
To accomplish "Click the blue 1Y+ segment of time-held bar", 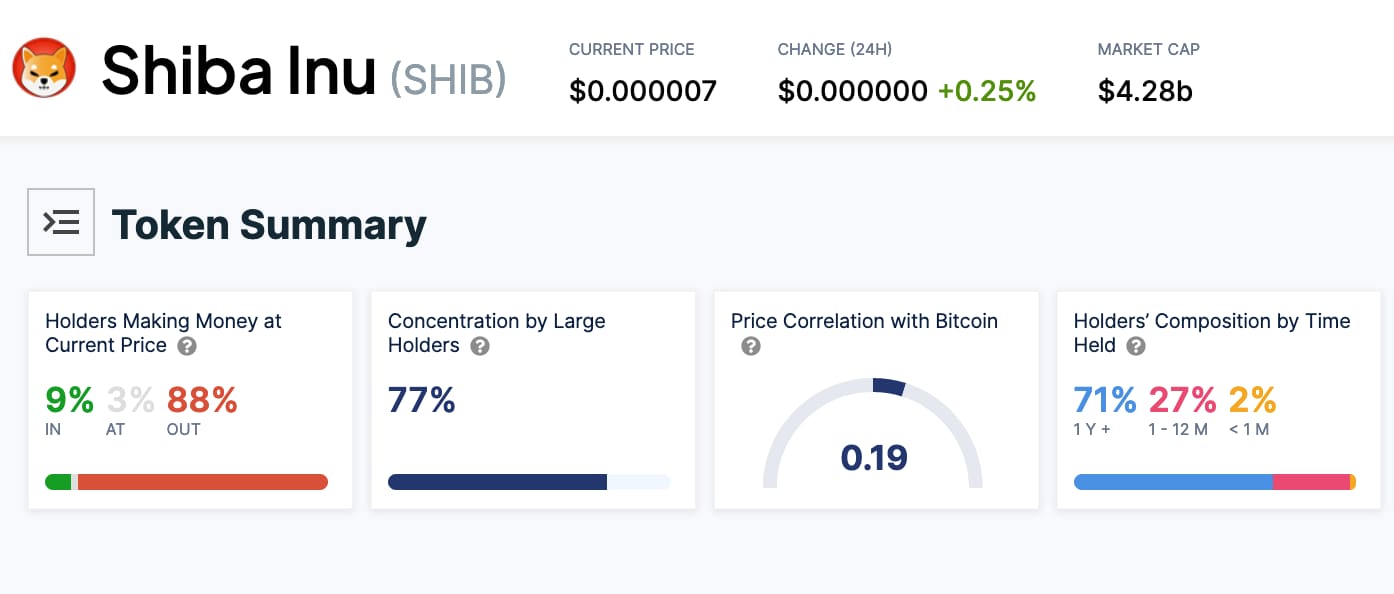I will point(1172,482).
